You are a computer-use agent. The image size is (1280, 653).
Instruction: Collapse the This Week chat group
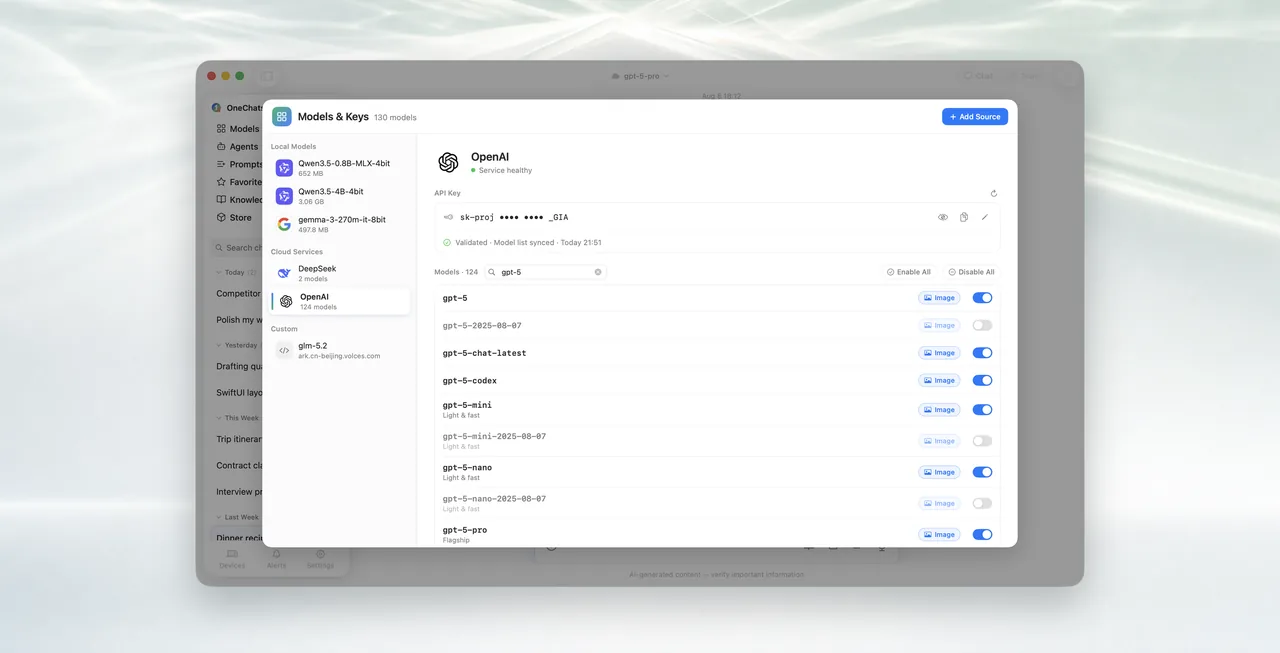(219, 418)
